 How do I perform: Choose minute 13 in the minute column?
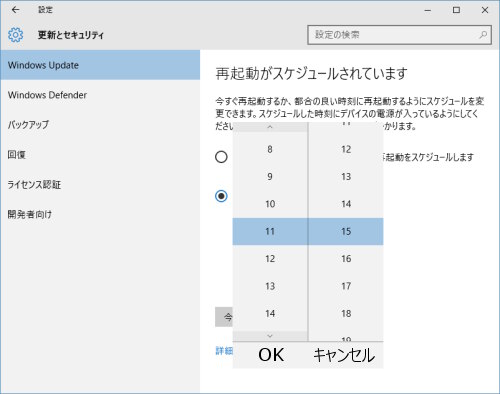tap(346, 177)
